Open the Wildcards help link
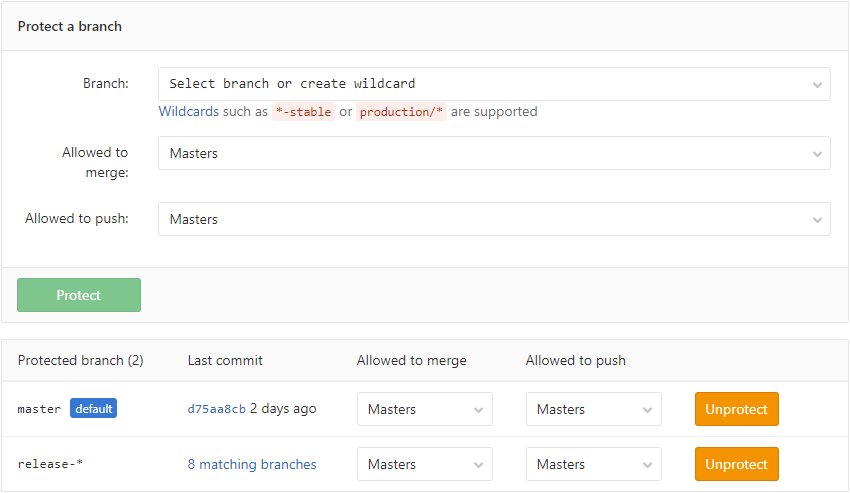This screenshot has width=850, height=493. 188,112
